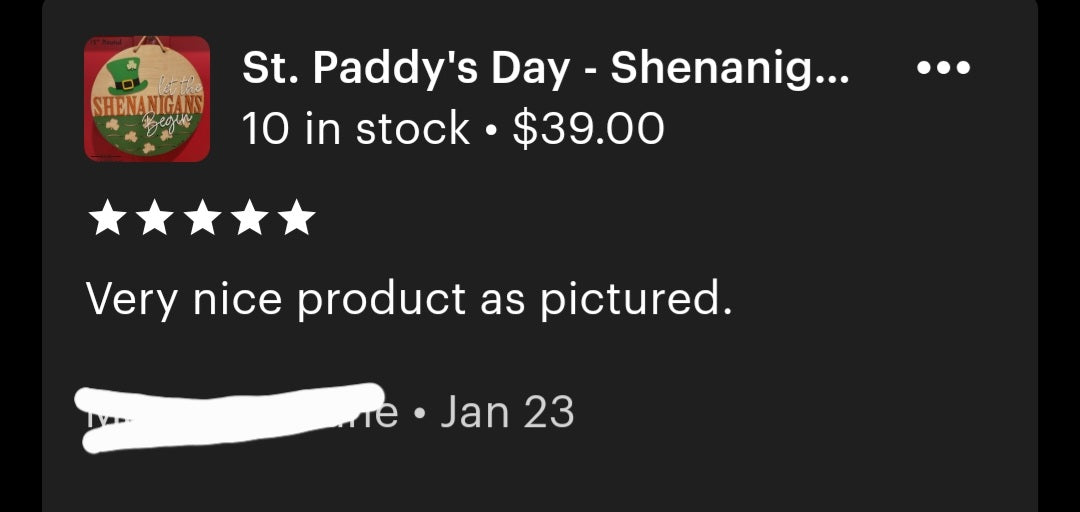Select the third rating star
Image resolution: width=1080 pixels, height=512 pixels.
click(x=200, y=219)
